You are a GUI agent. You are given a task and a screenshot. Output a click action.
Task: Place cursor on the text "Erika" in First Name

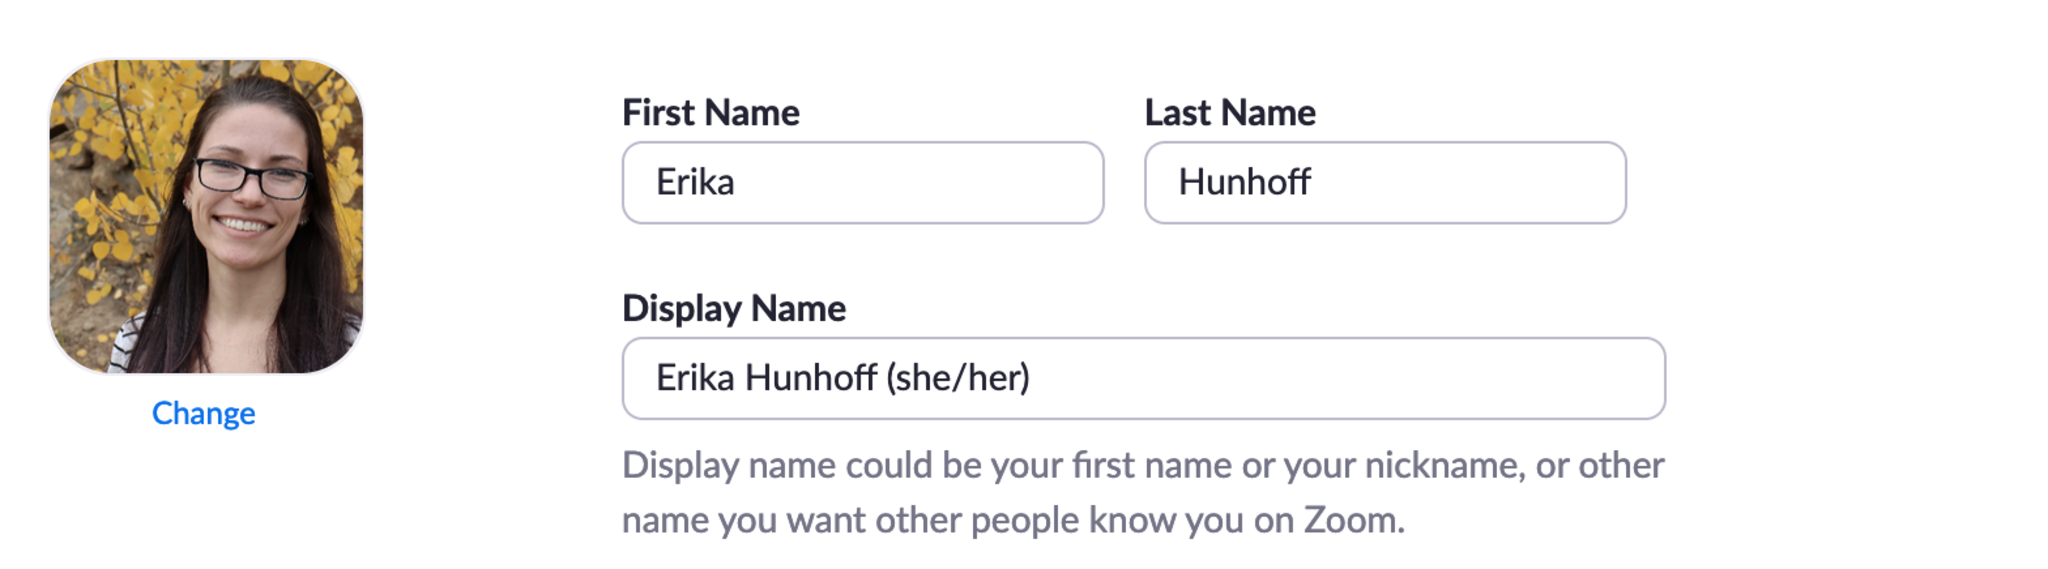pyautogui.click(x=695, y=183)
